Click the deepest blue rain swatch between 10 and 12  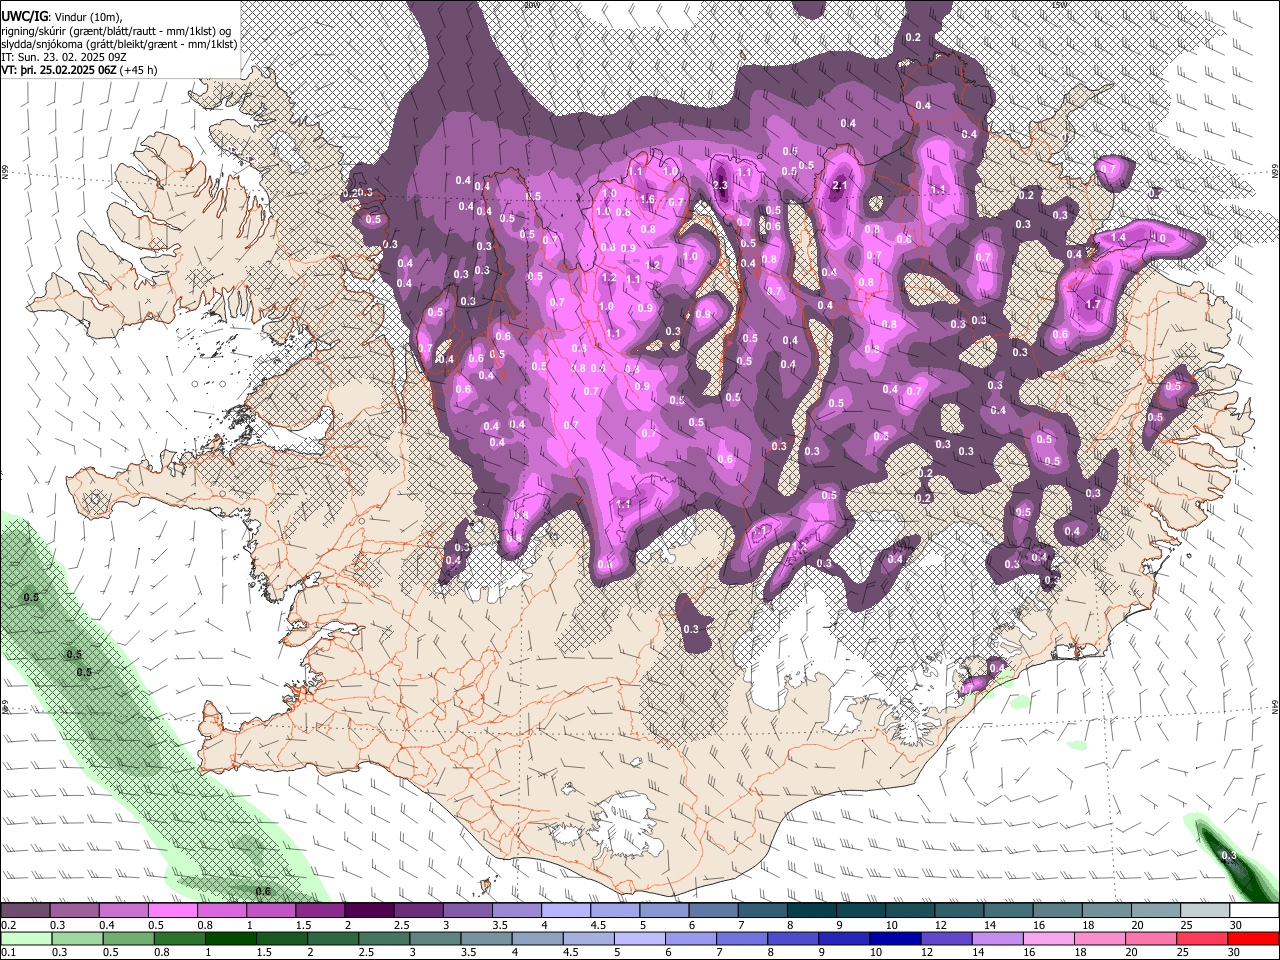coord(895,938)
